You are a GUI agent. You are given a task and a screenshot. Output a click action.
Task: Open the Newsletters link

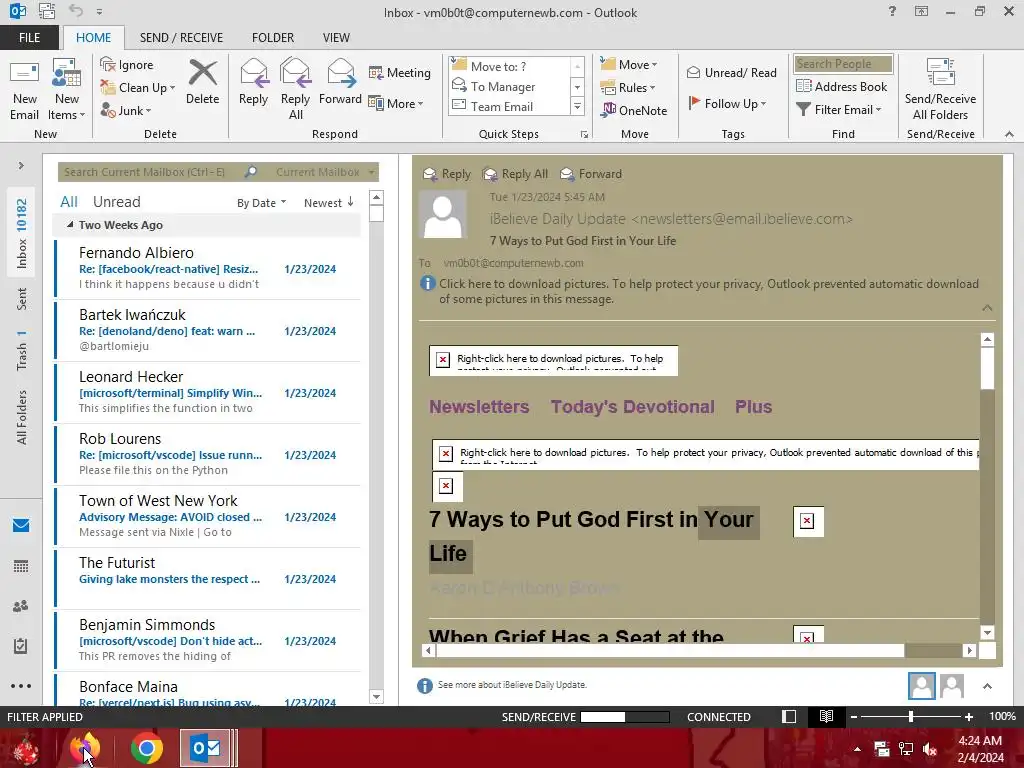tap(479, 407)
